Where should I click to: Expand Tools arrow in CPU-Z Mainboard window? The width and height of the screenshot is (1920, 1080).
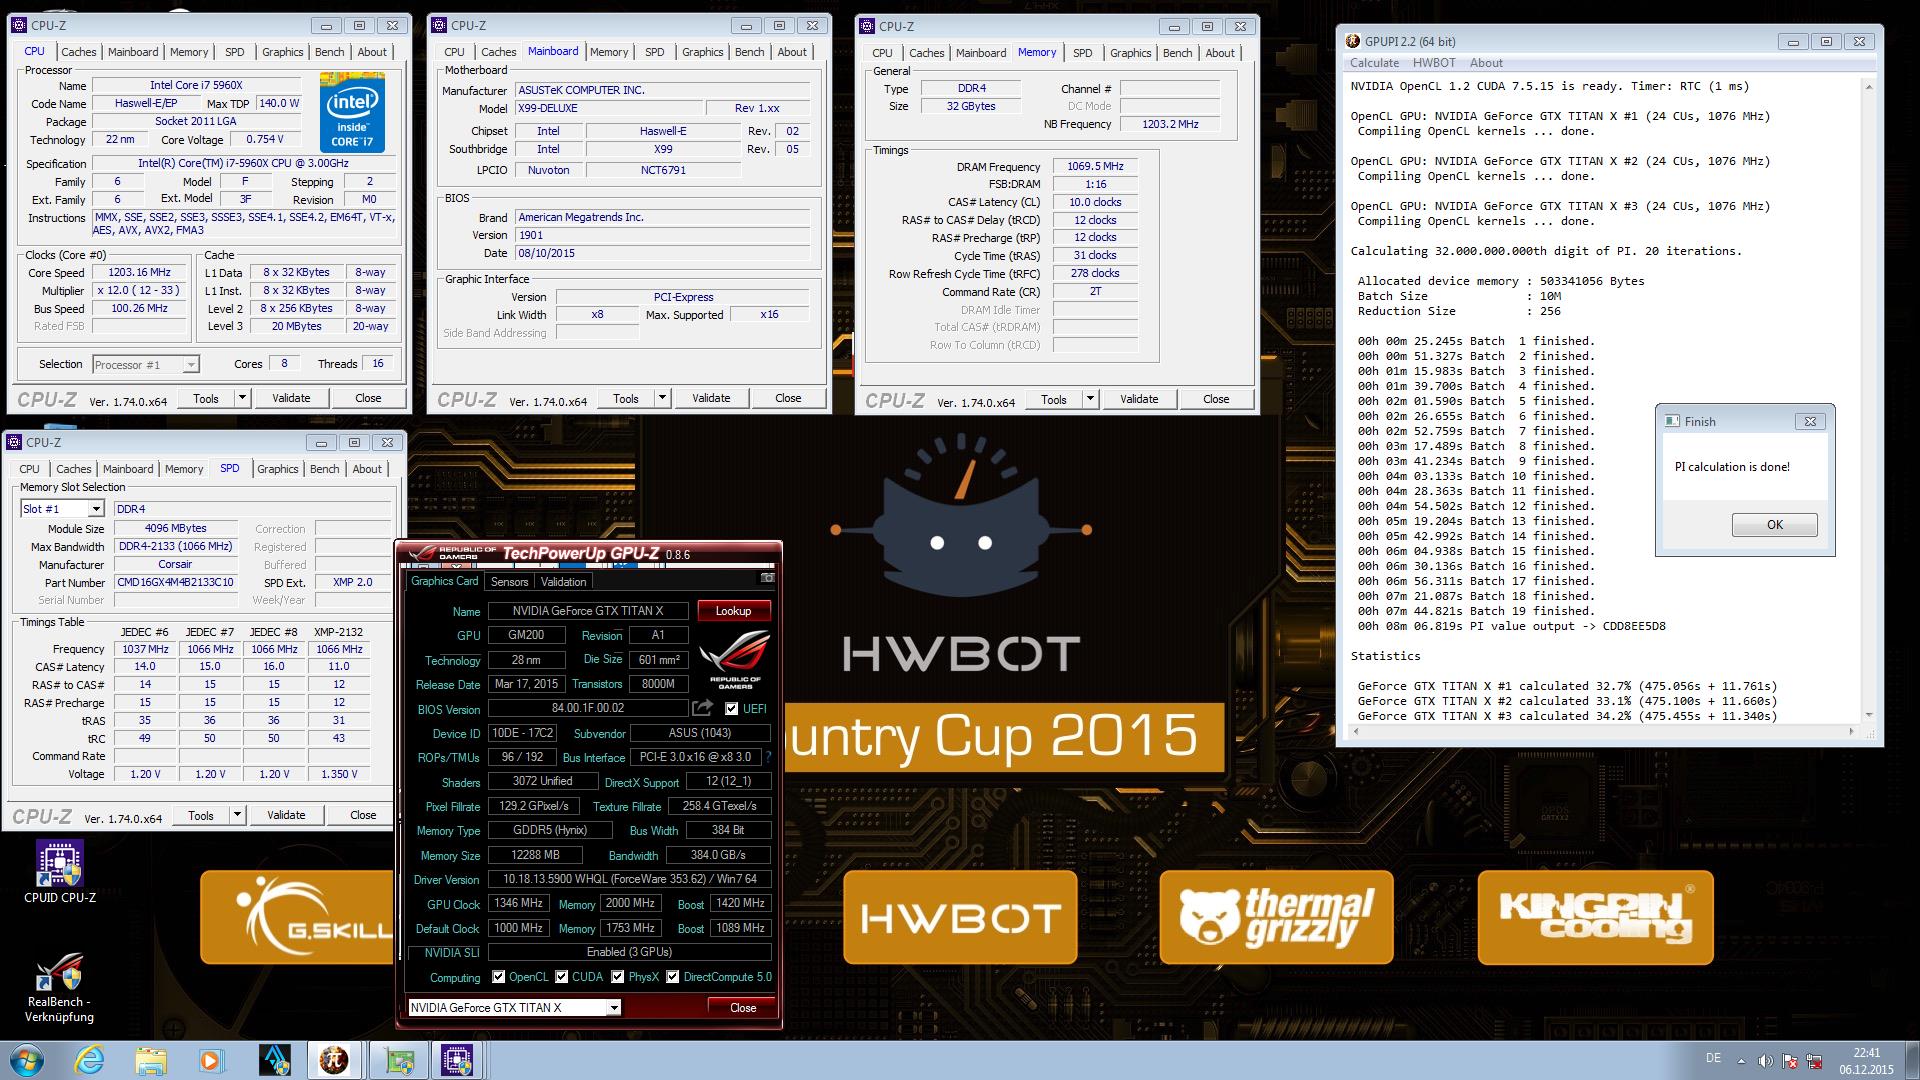(x=662, y=398)
